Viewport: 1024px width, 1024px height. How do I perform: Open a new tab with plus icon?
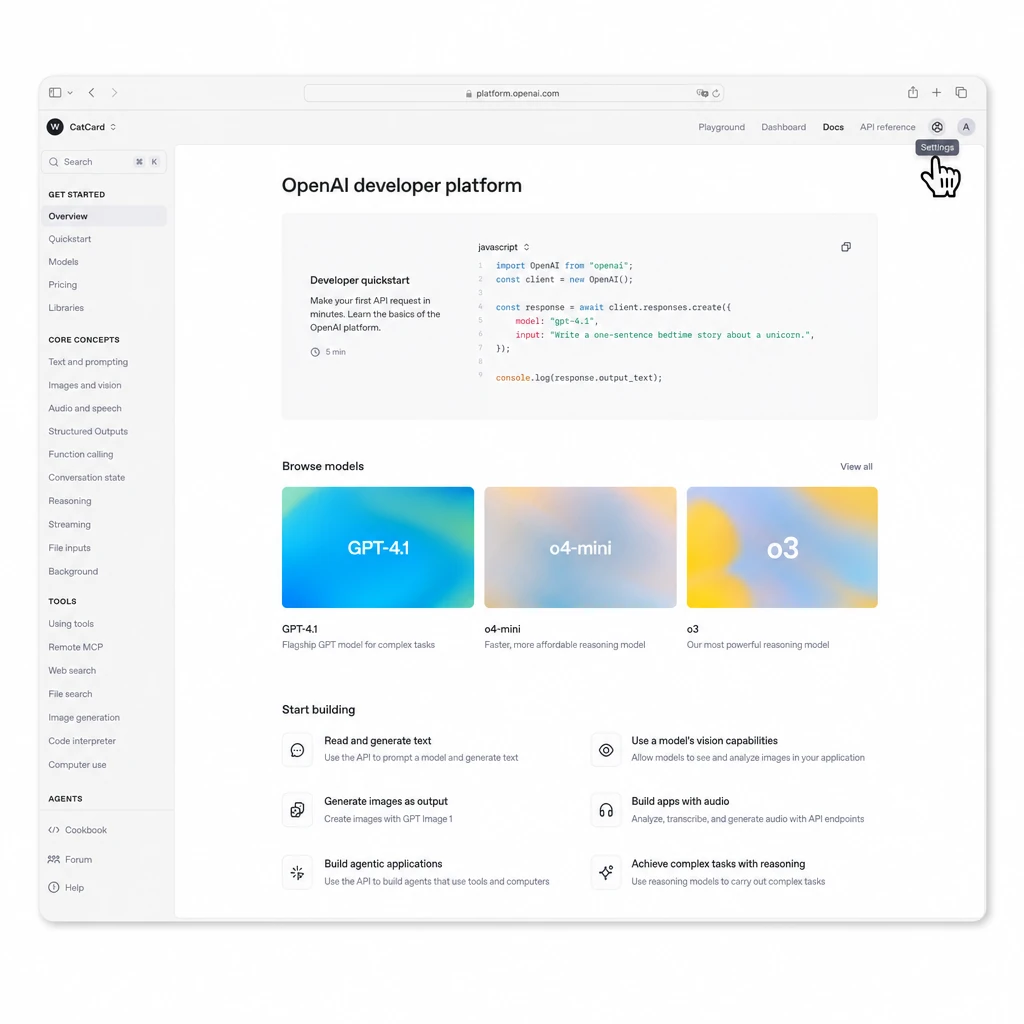[x=936, y=93]
